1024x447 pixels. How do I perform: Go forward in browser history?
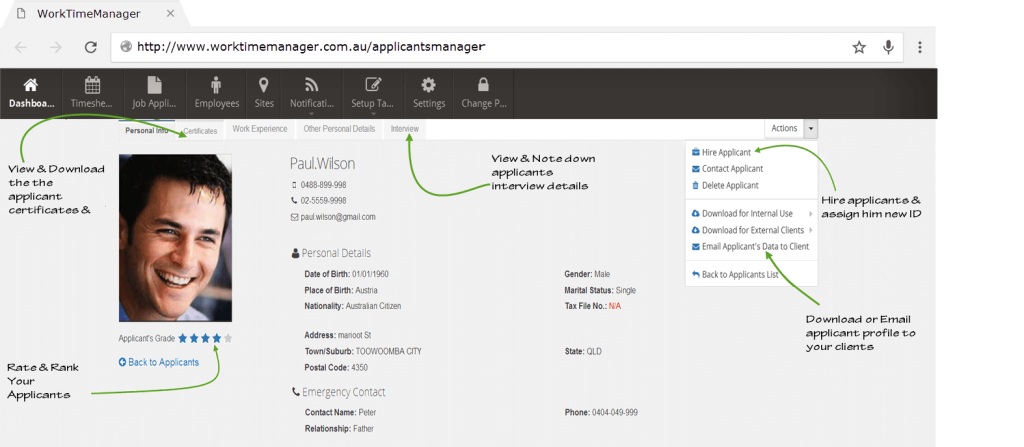[56, 47]
